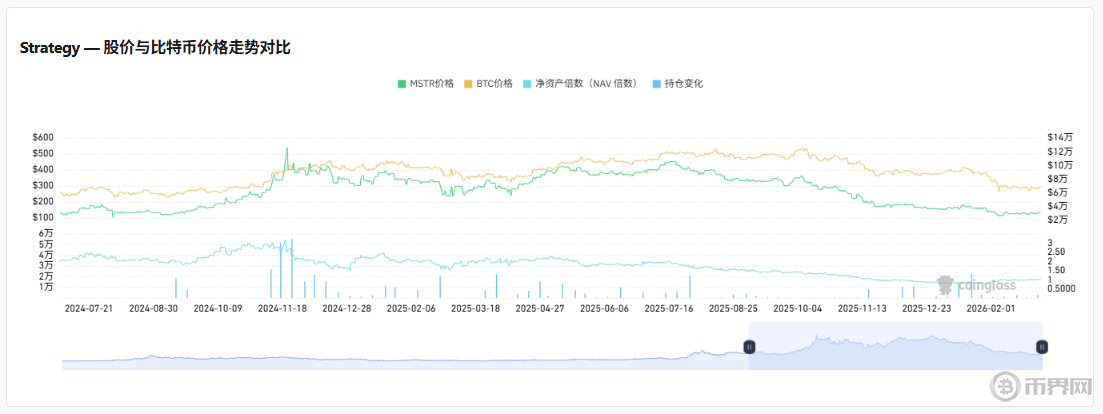1103x414 pixels.
Task: Toggle the 持仓变化 legend series
Action: tap(675, 84)
